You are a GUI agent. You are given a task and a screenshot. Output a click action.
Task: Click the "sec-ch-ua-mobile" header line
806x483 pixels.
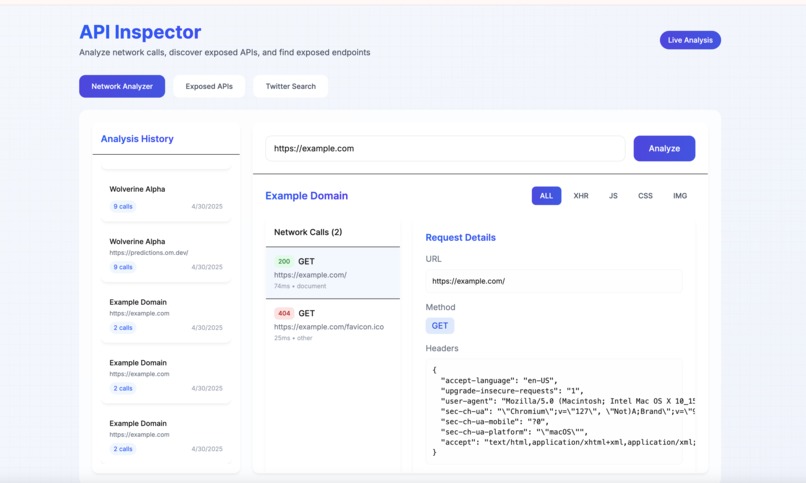pyautogui.click(x=495, y=422)
